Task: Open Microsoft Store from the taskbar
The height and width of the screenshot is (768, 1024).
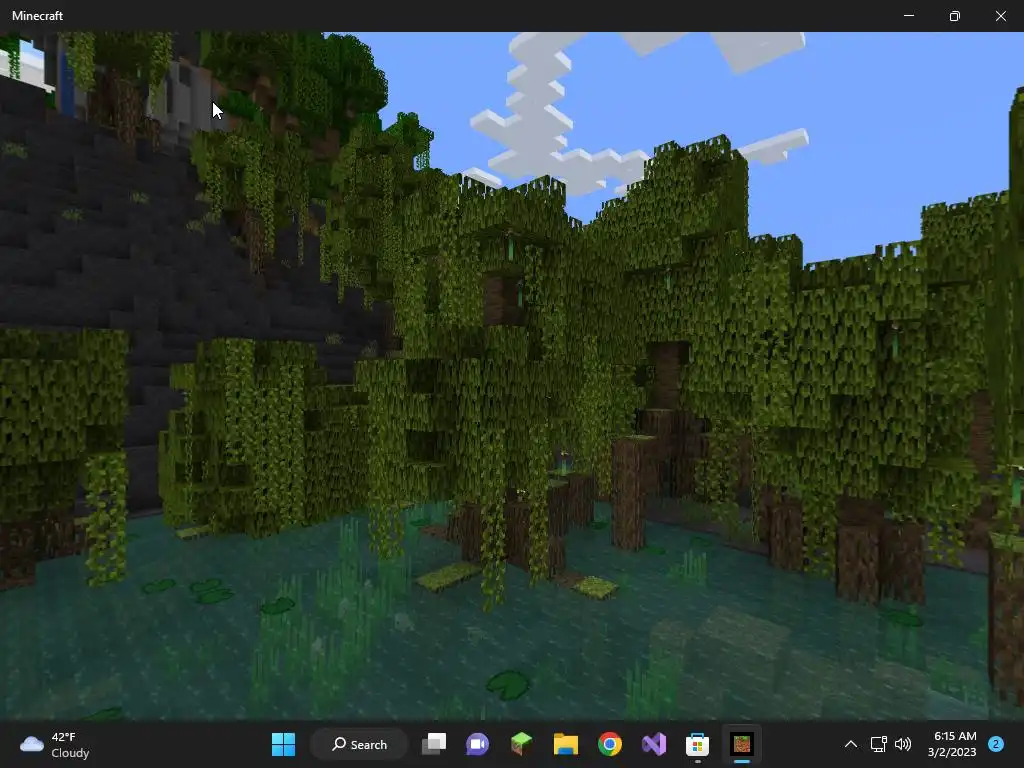Action: click(x=697, y=744)
